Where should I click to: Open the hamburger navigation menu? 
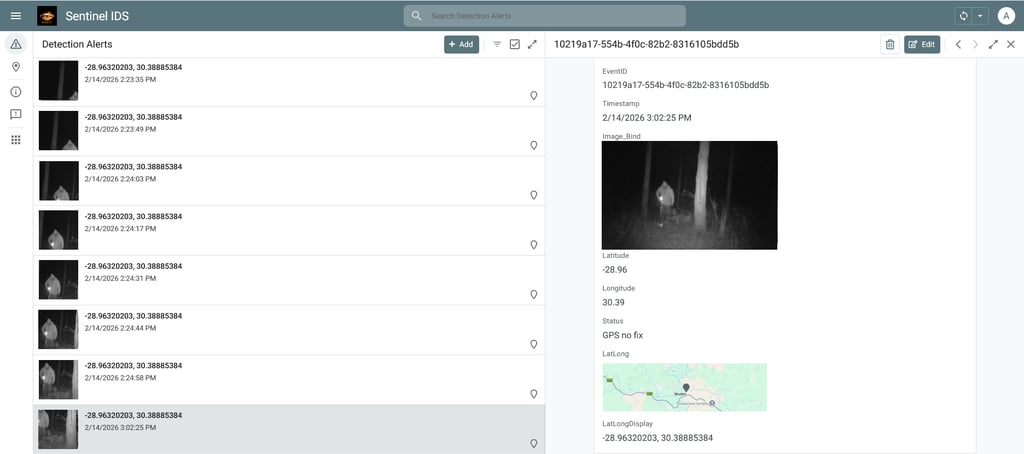tap(16, 16)
